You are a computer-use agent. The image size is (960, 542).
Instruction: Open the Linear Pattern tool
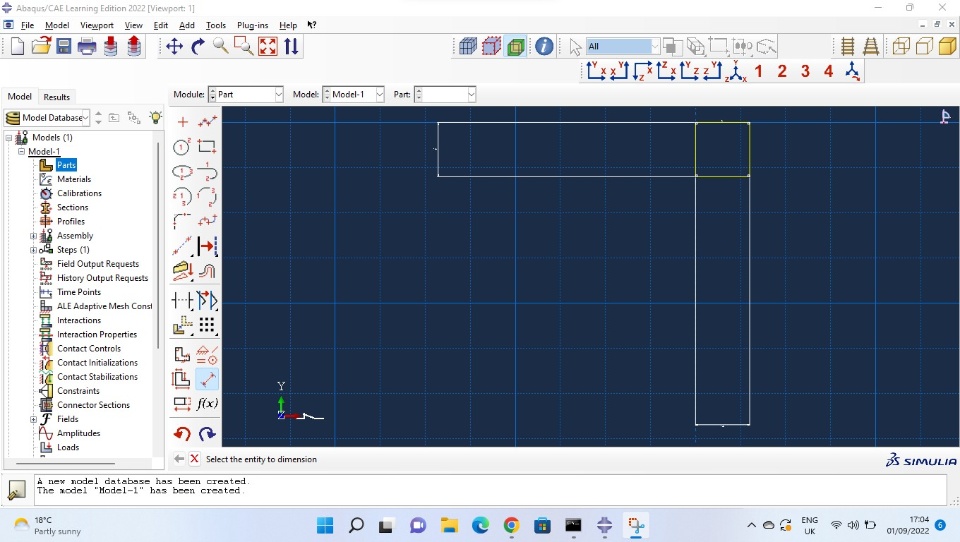pyautogui.click(x=207, y=325)
